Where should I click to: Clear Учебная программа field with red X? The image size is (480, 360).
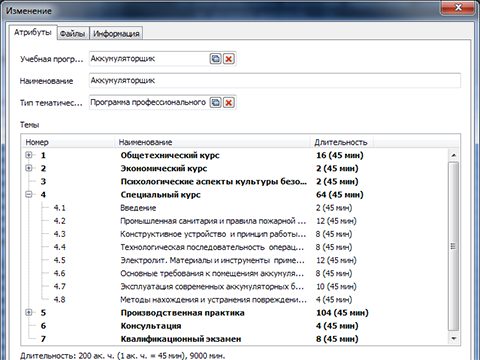(x=229, y=59)
